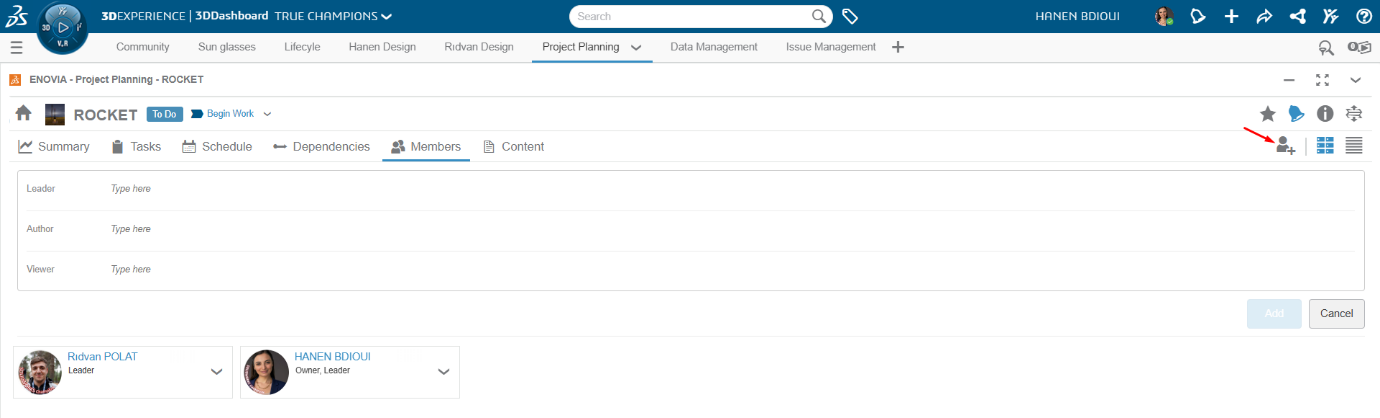
Task: Click the share arrow icon
Action: click(1264, 16)
